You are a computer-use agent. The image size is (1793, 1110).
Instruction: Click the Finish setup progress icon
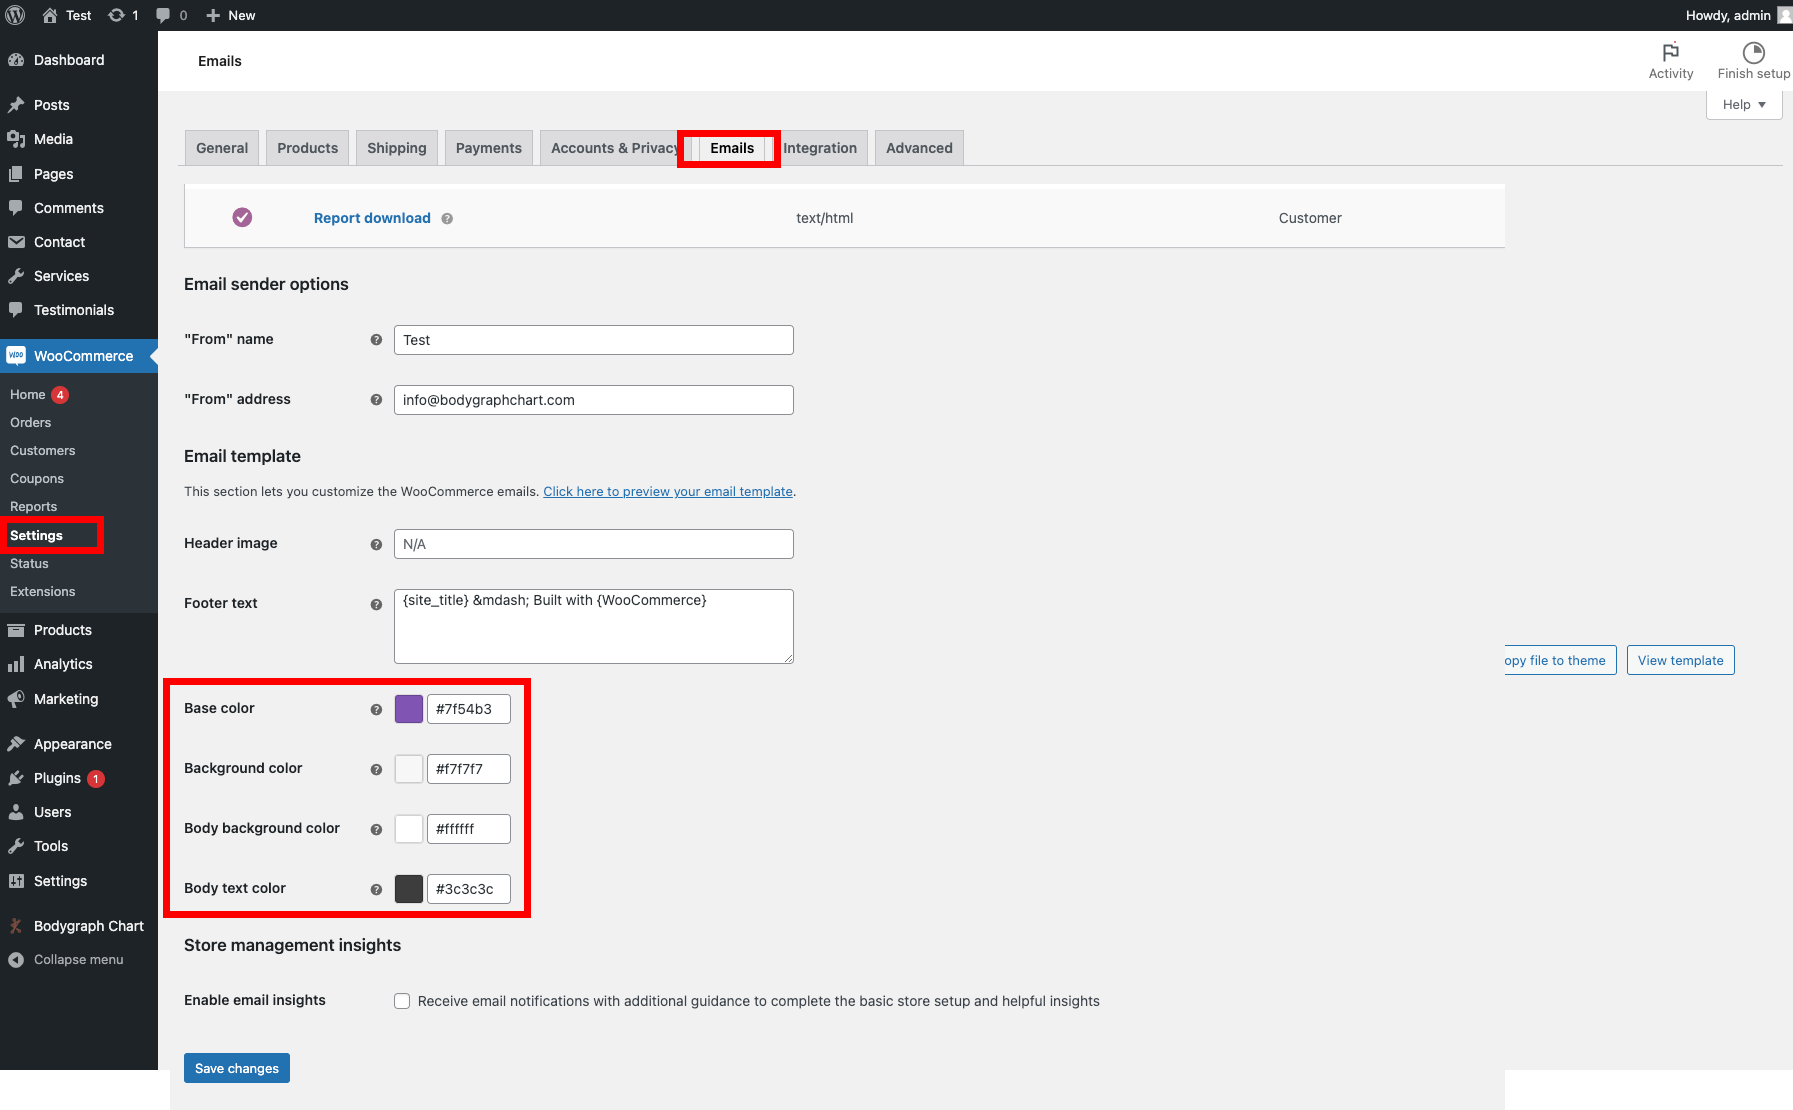[1754, 52]
